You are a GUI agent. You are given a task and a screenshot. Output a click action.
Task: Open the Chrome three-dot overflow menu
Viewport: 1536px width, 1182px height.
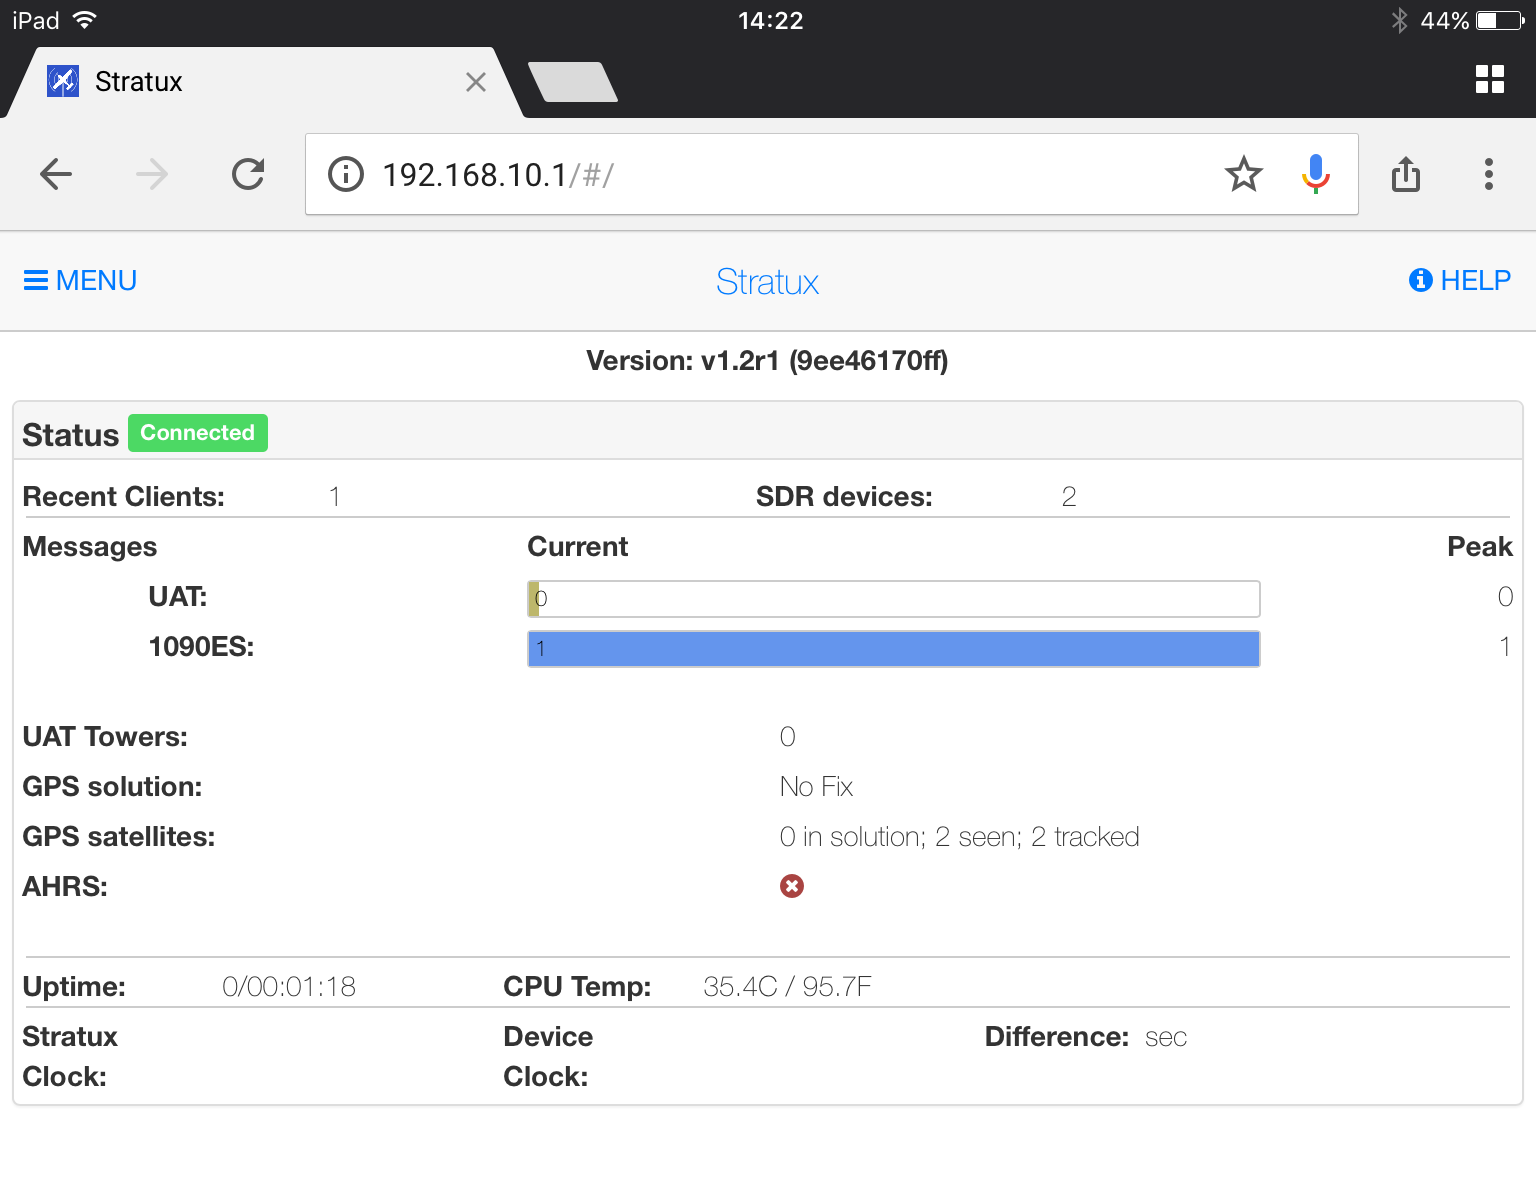(x=1489, y=174)
